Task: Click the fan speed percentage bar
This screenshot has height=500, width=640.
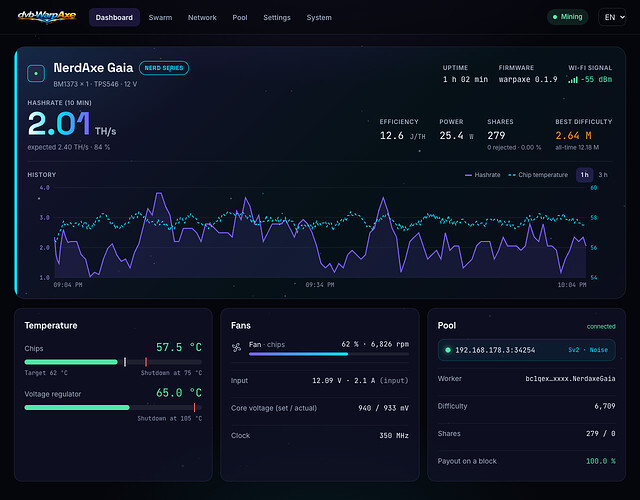Action: [329, 354]
